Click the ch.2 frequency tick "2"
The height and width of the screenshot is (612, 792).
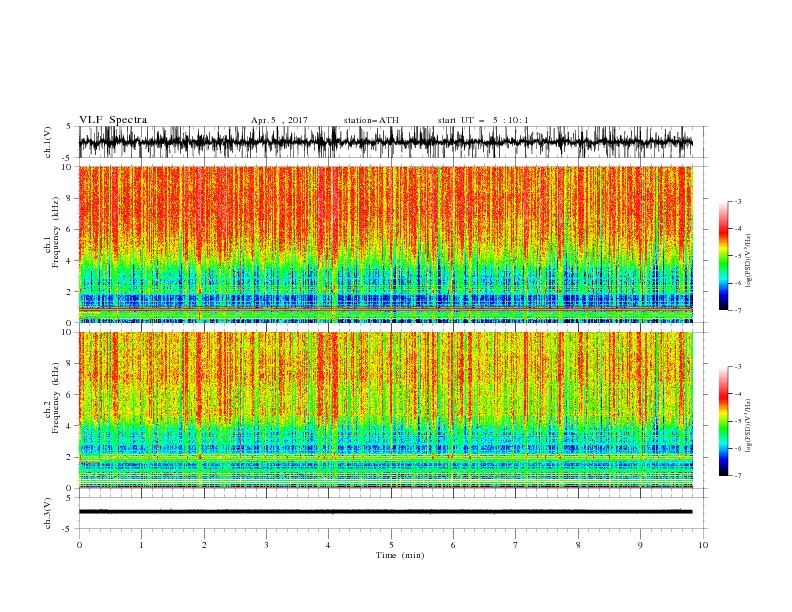69,457
